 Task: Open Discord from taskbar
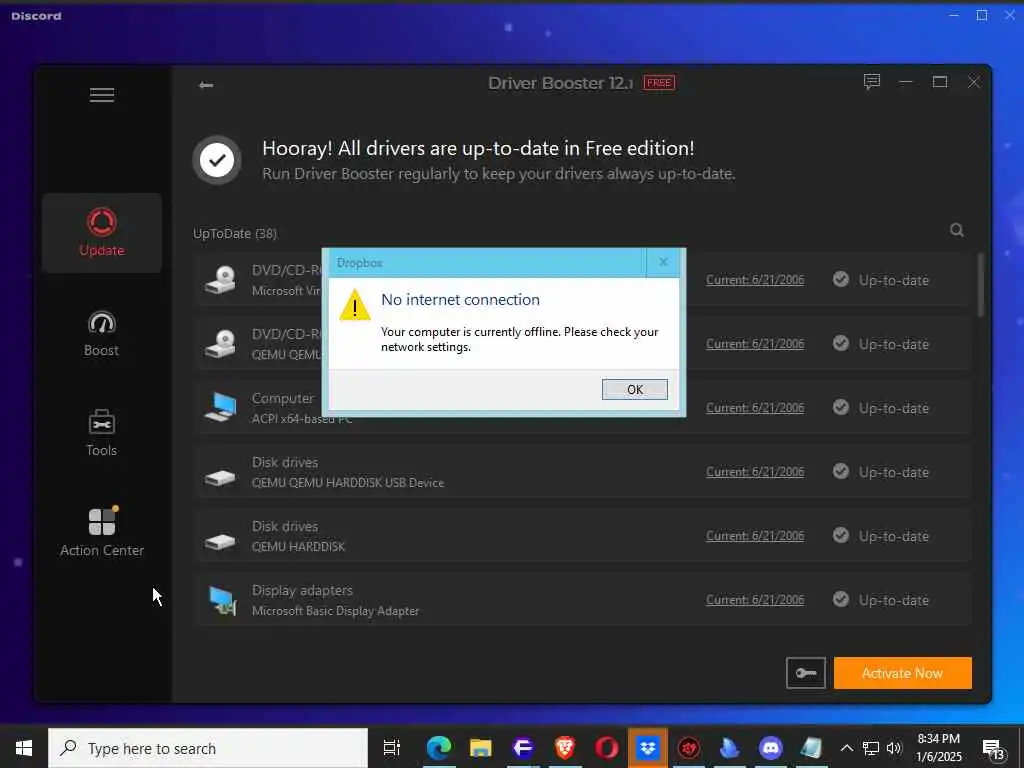(x=771, y=748)
